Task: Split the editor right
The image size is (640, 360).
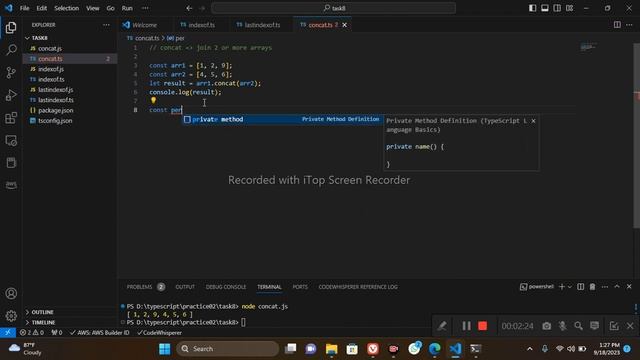Action: 617,25
